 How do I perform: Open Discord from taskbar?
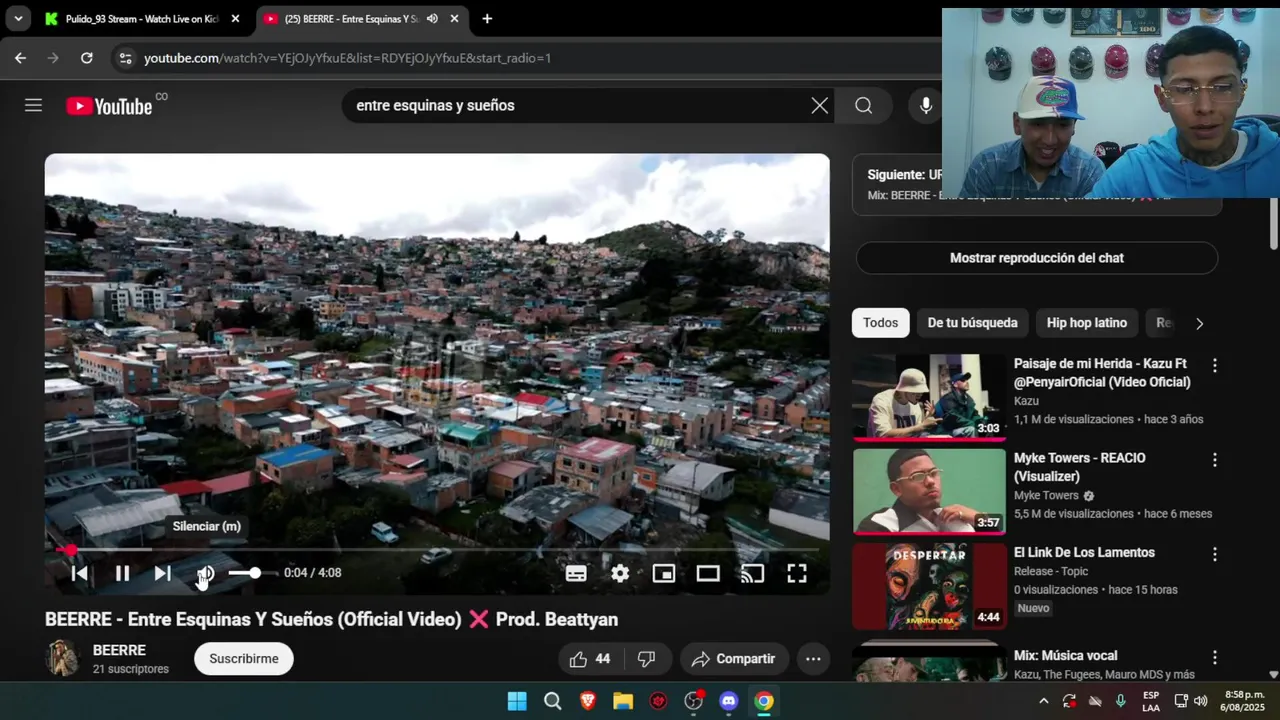click(x=729, y=701)
